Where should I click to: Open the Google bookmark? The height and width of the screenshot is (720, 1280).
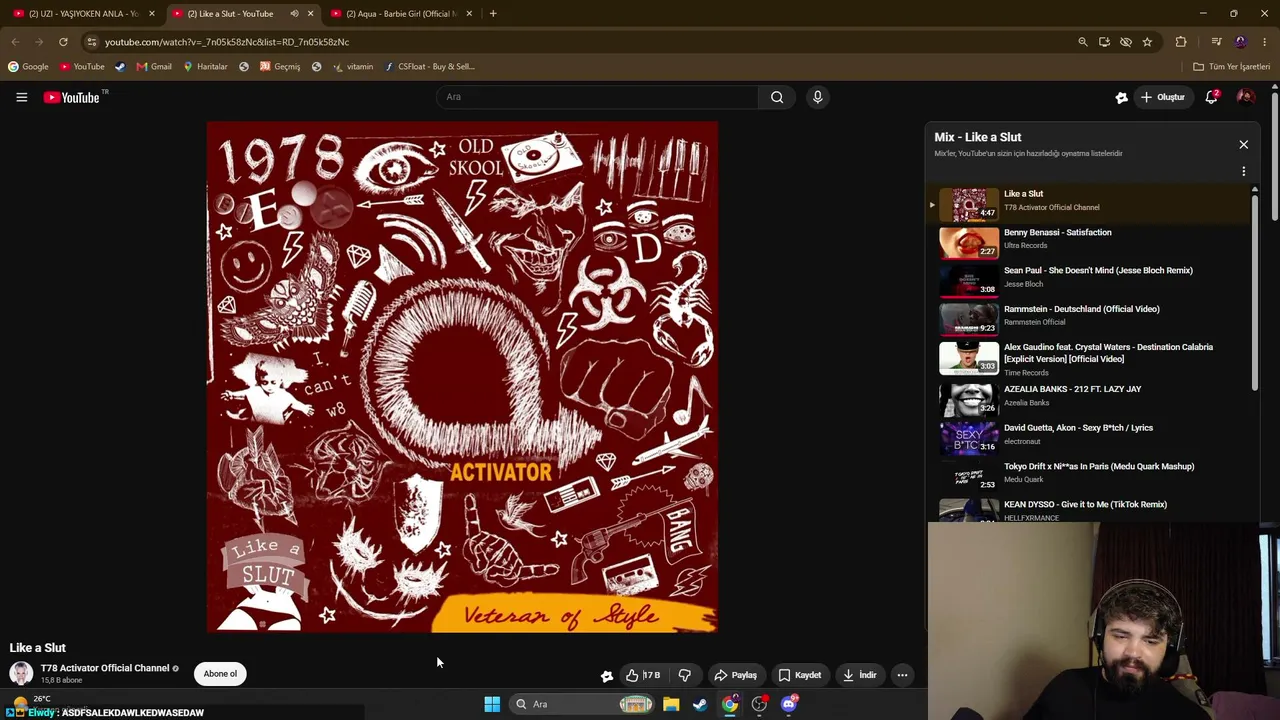(28, 67)
